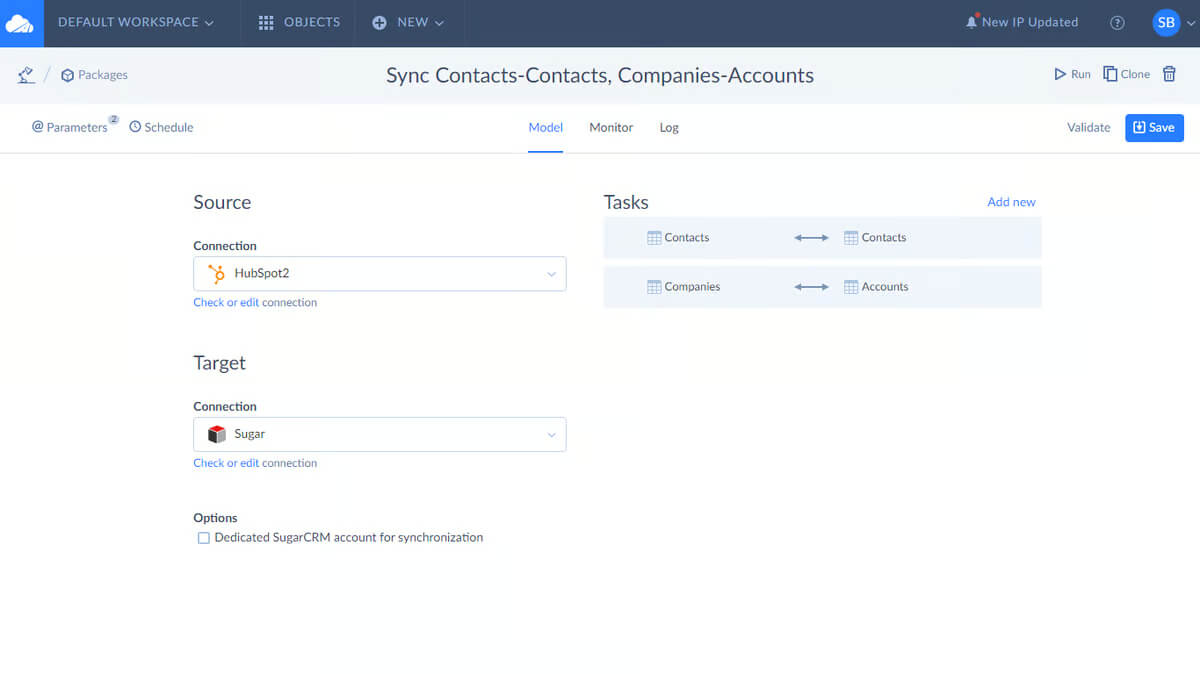The image size is (1200, 674).
Task: Open the HubSpot2 source connection dropdown
Action: coord(380,274)
